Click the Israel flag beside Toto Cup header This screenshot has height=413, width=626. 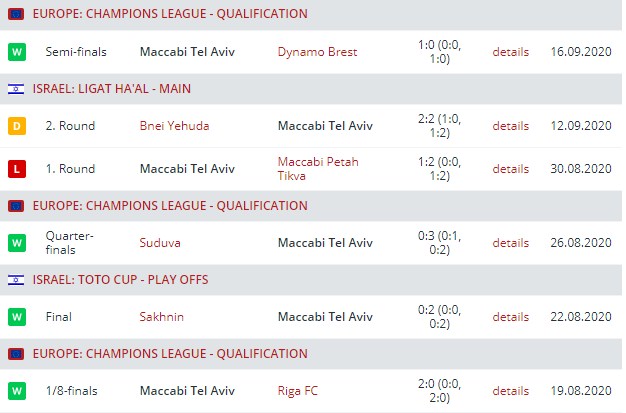point(16,280)
